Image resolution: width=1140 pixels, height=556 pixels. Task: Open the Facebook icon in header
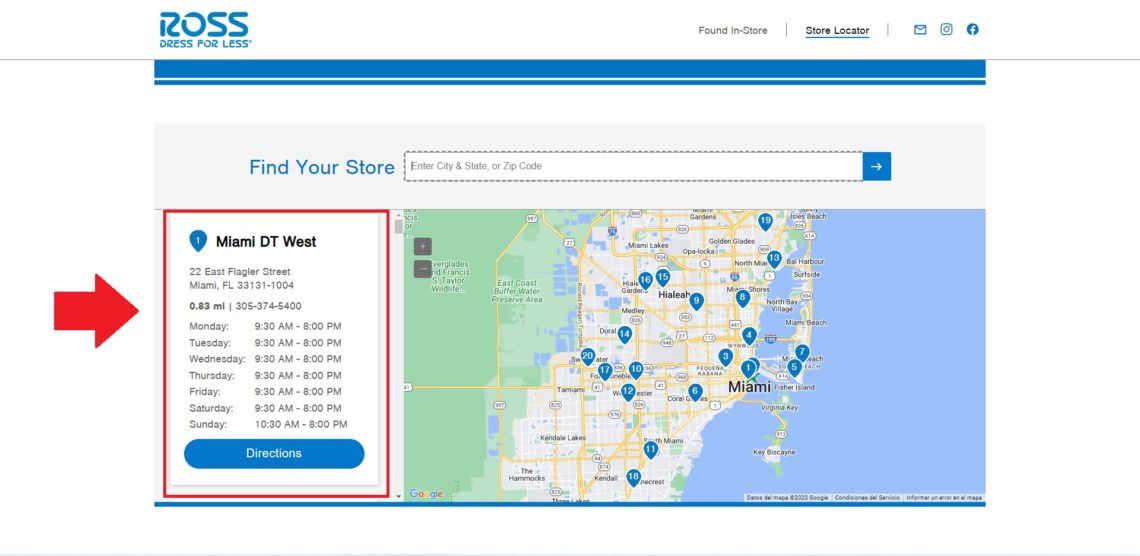(x=972, y=30)
